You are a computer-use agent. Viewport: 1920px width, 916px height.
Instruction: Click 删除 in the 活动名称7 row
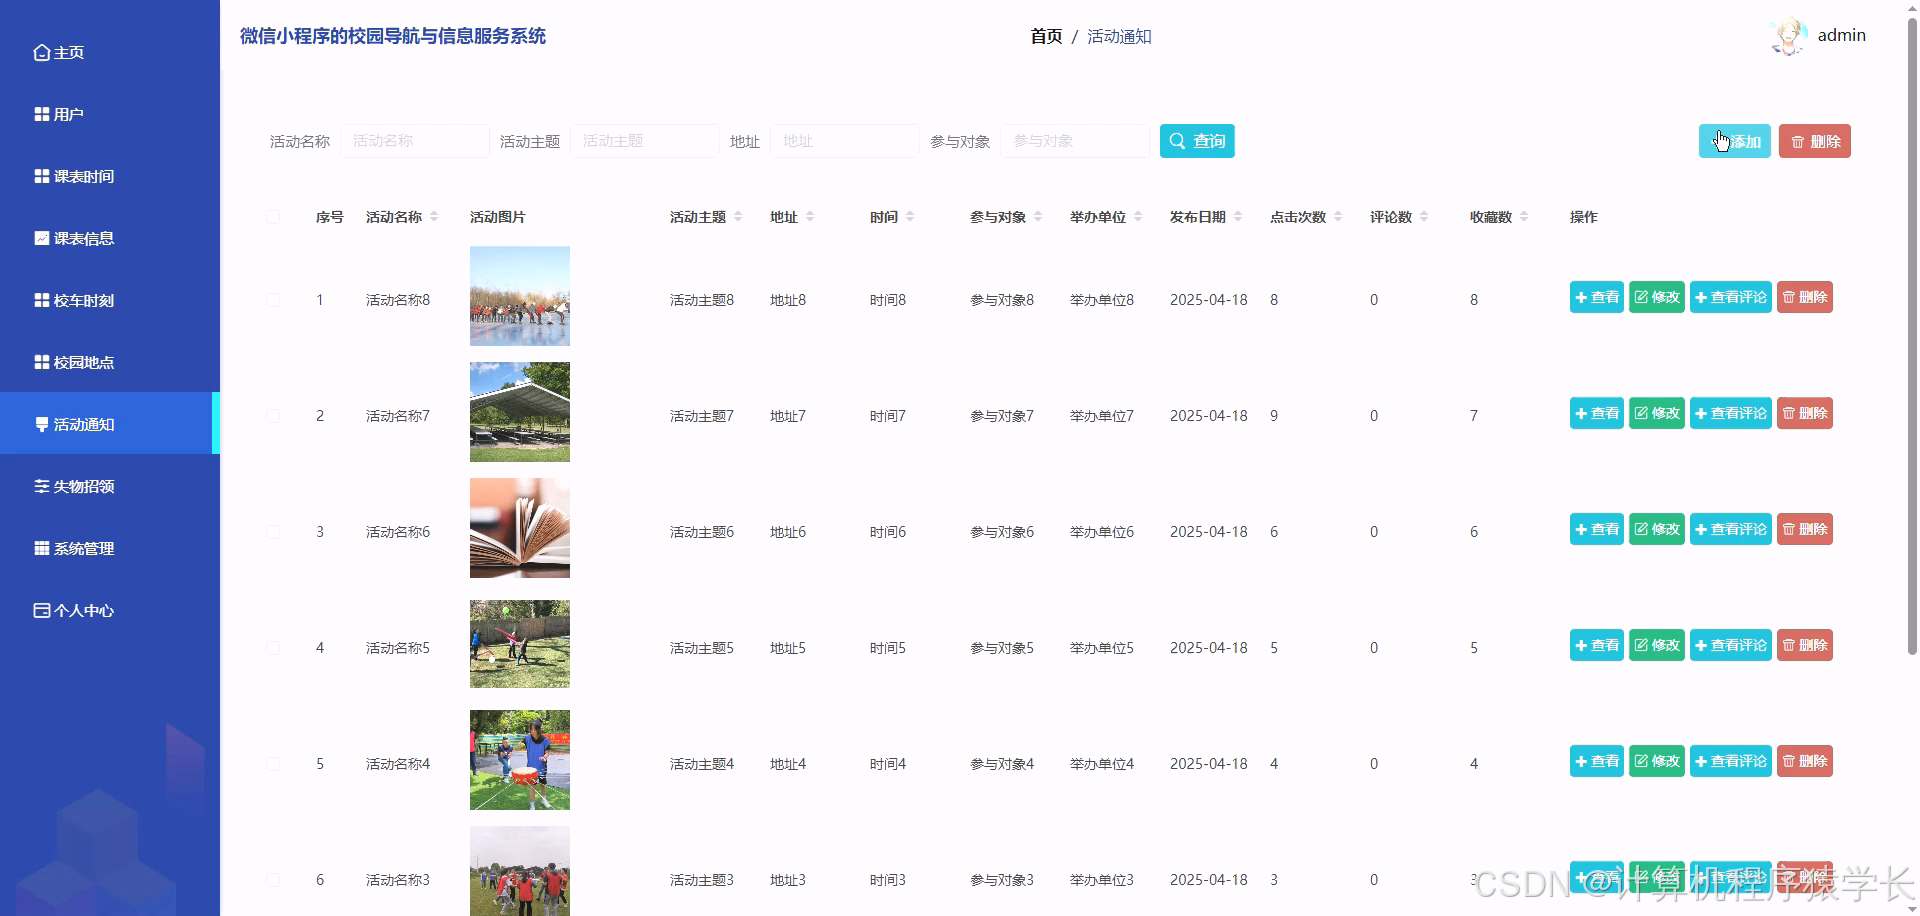tap(1805, 413)
